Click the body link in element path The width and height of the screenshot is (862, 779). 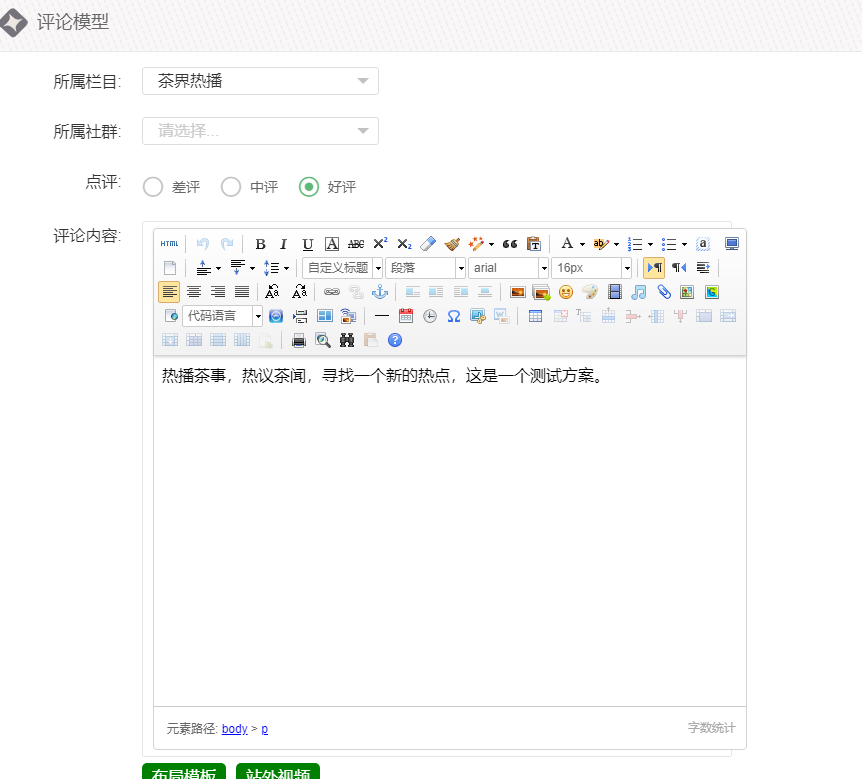point(234,729)
